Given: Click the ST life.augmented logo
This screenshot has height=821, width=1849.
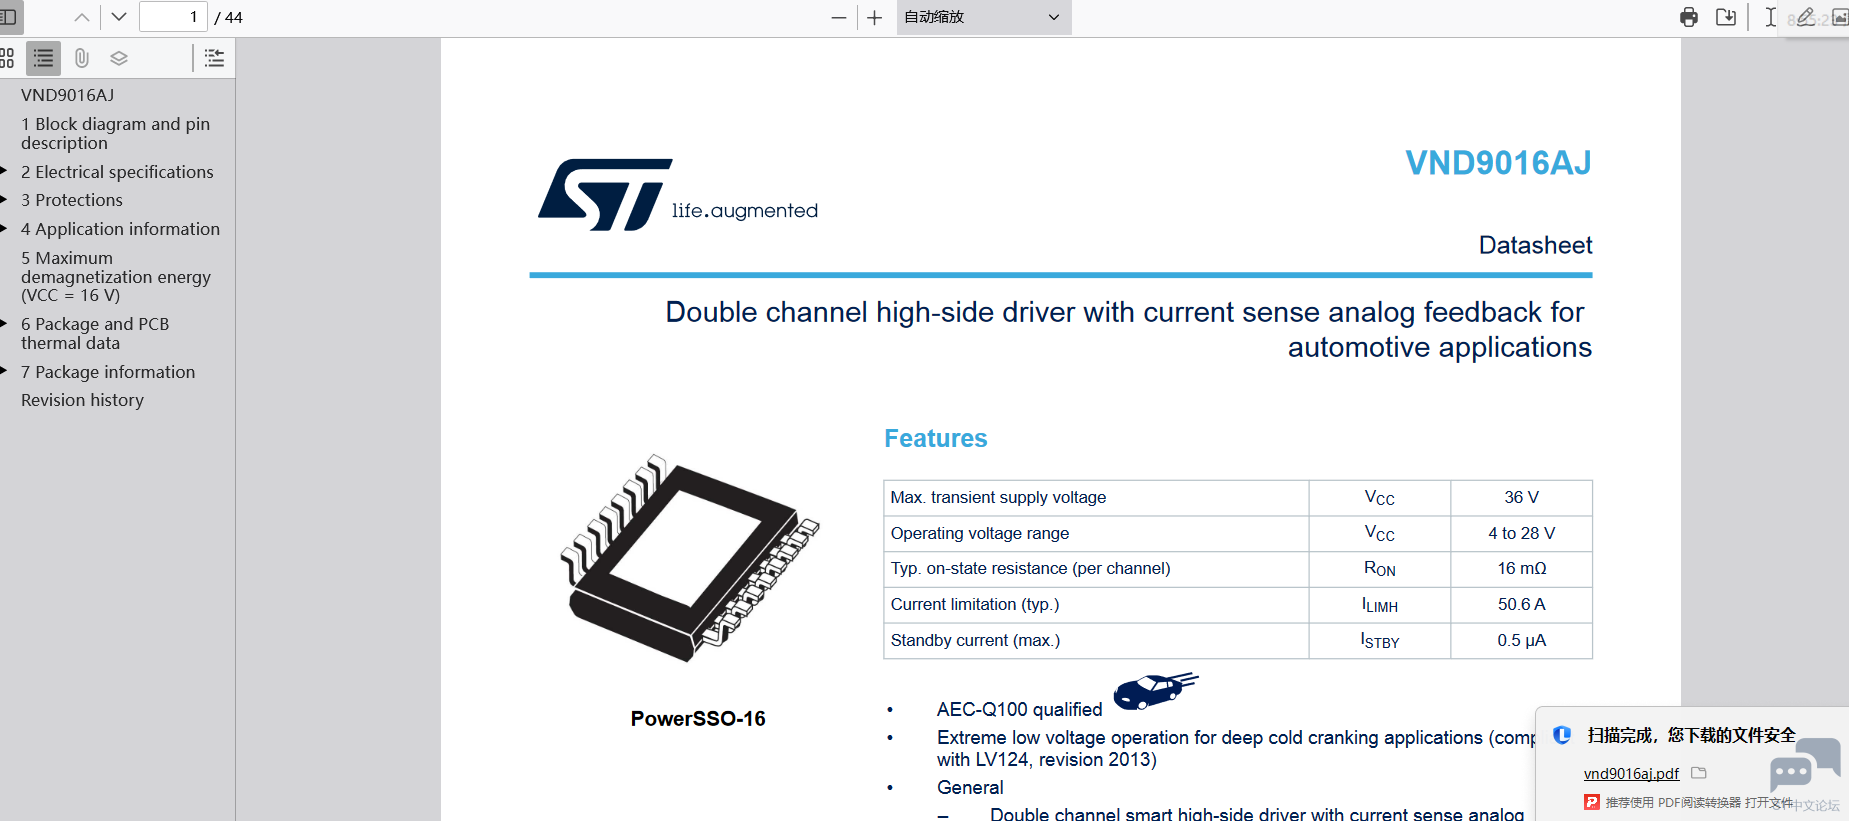Looking at the screenshot, I should (x=678, y=195).
